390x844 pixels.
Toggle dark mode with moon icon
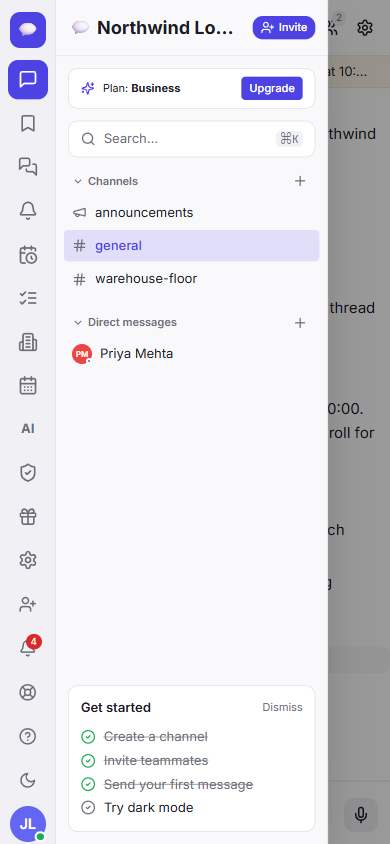(28, 780)
